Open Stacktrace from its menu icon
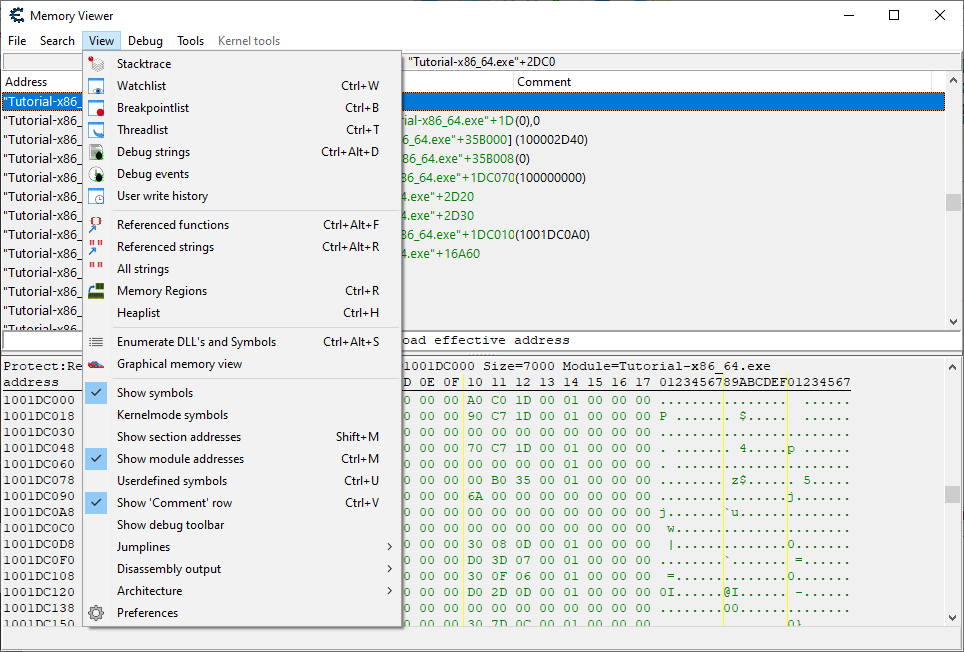964x652 pixels. (x=97, y=64)
